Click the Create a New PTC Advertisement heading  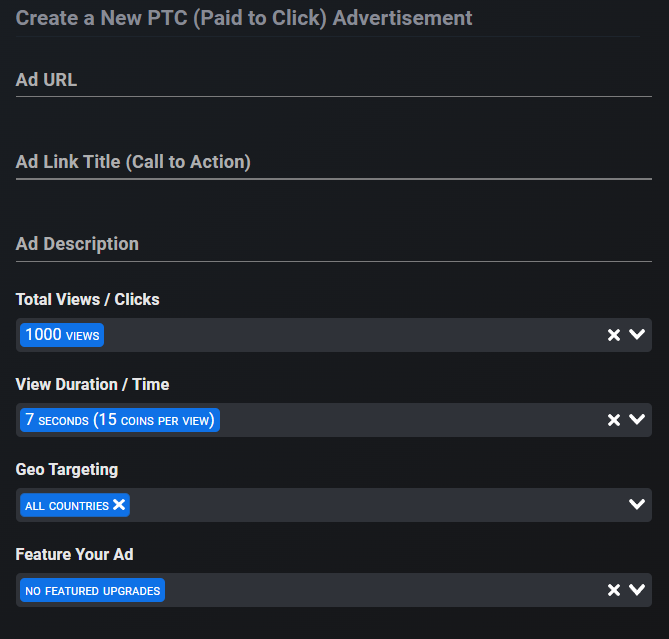click(244, 18)
